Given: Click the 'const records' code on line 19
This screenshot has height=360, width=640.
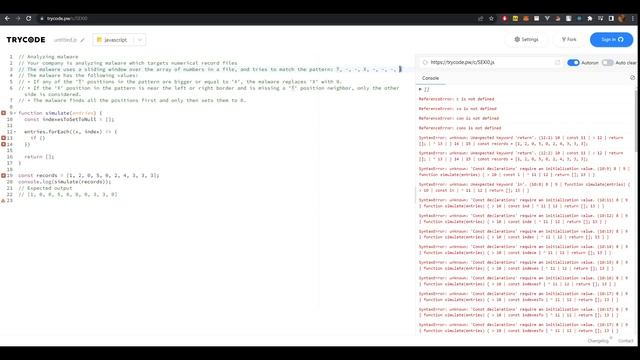Looking at the screenshot, I should (x=37, y=176).
